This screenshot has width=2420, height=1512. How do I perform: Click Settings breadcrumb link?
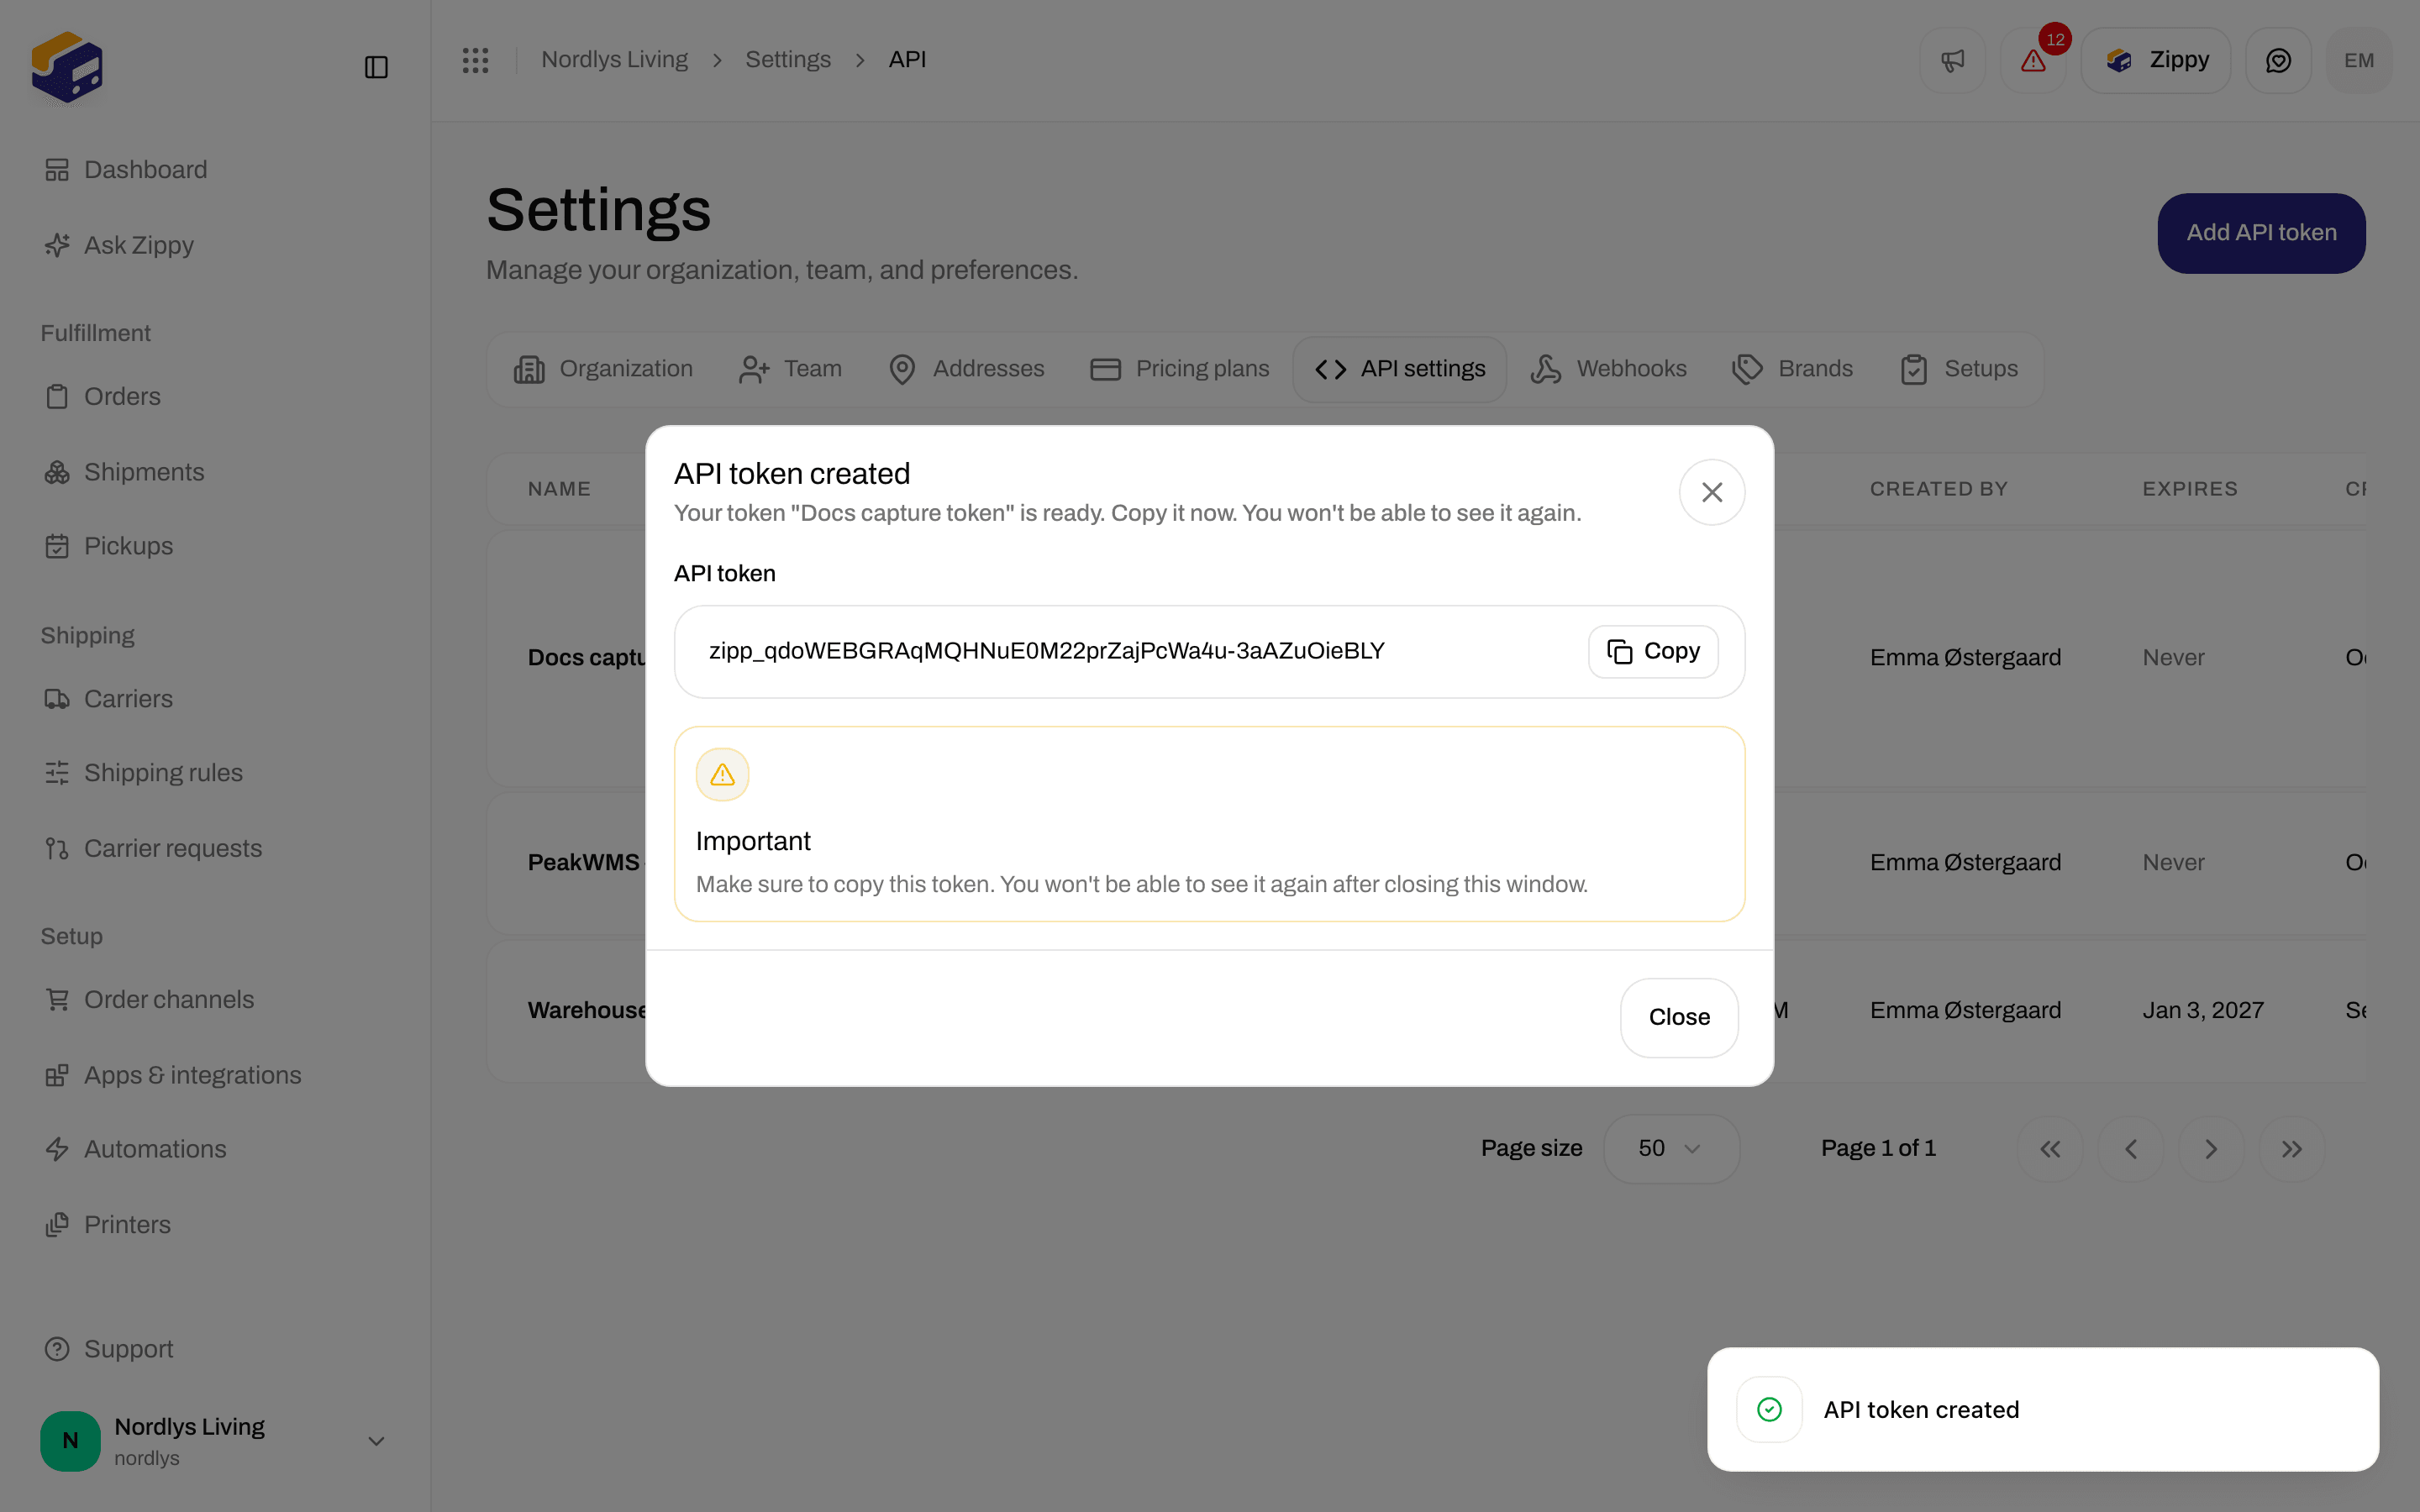pos(788,60)
